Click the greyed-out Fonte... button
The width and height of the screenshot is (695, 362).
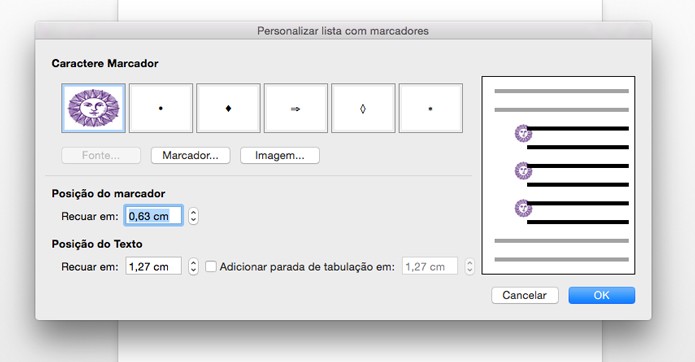tap(101, 156)
